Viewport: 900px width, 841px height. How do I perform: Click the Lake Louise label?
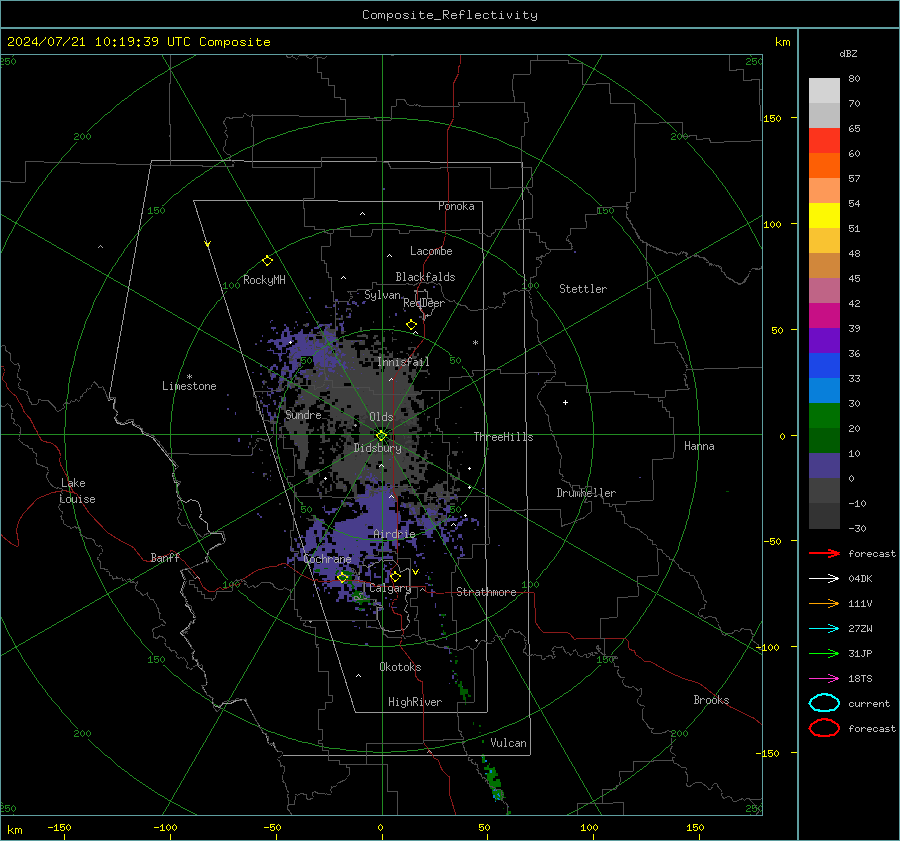click(77, 491)
